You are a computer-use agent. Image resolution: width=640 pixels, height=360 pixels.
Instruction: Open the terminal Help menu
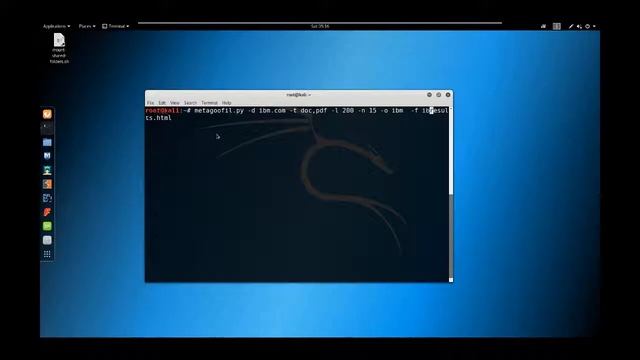pyautogui.click(x=227, y=103)
